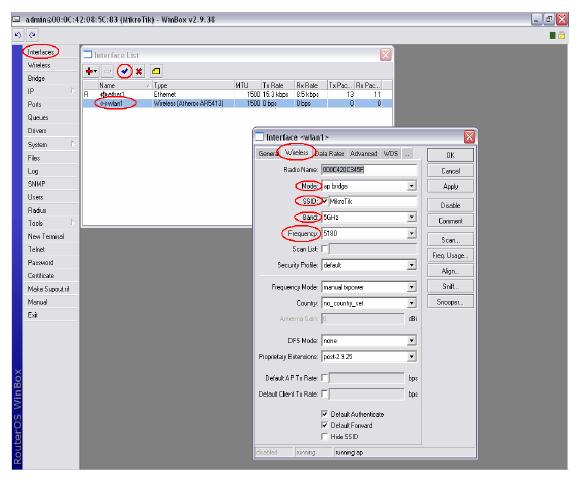The image size is (576, 484).
Task: Open Queues in the sidebar menu
Action: pyautogui.click(x=38, y=118)
